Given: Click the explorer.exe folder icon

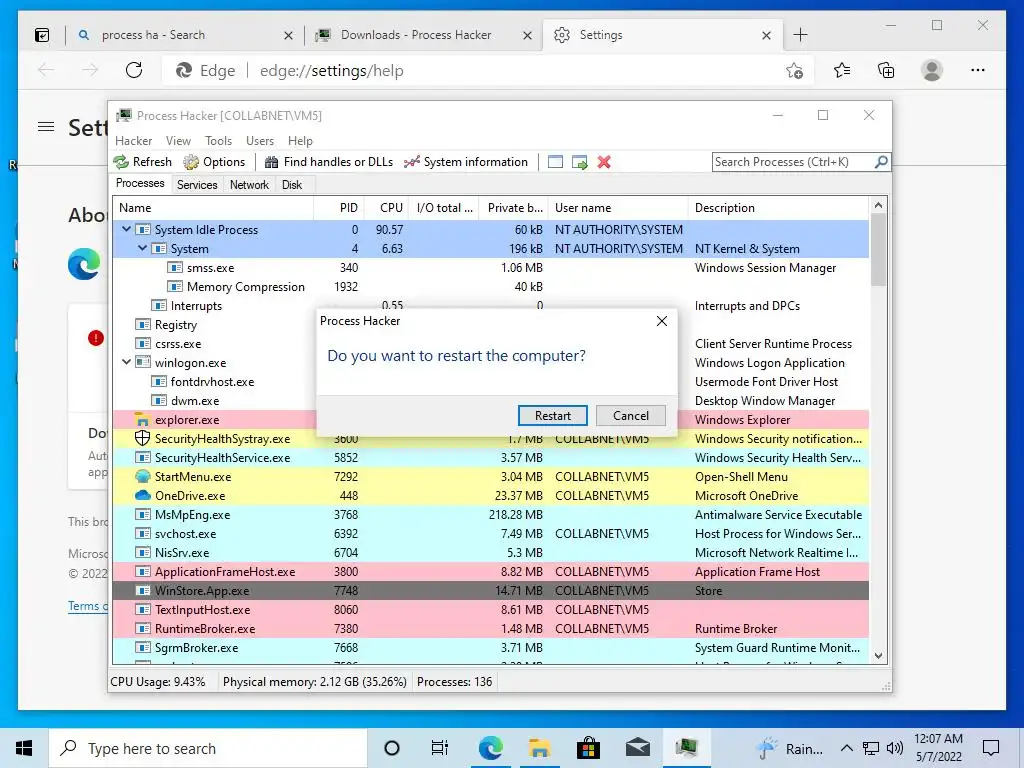Looking at the screenshot, I should tap(142, 419).
